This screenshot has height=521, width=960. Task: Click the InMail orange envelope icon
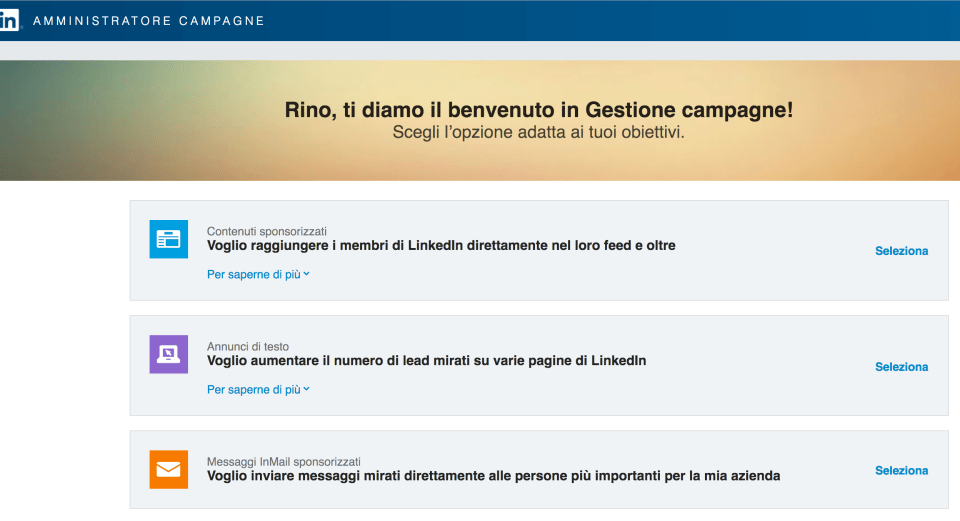coord(168,469)
